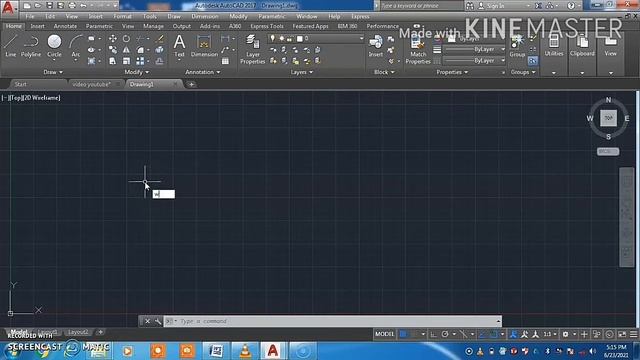
Task: Toggle annotation monitor plus icon
Action: [584, 334]
